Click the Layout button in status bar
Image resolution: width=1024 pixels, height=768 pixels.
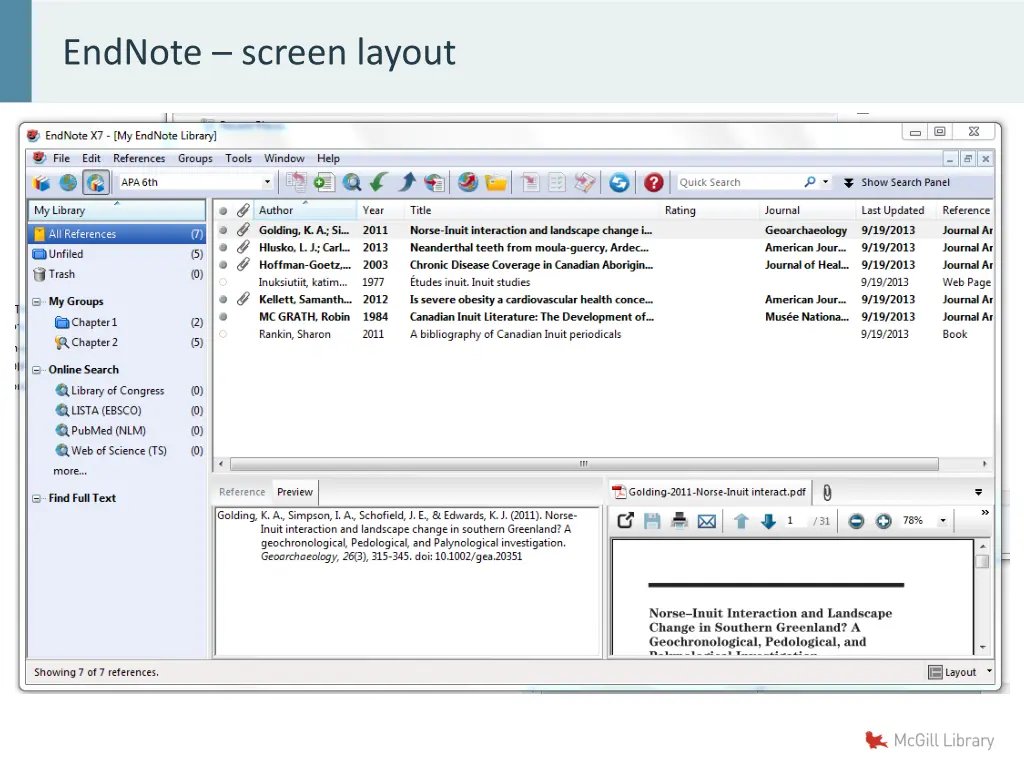[x=960, y=672]
